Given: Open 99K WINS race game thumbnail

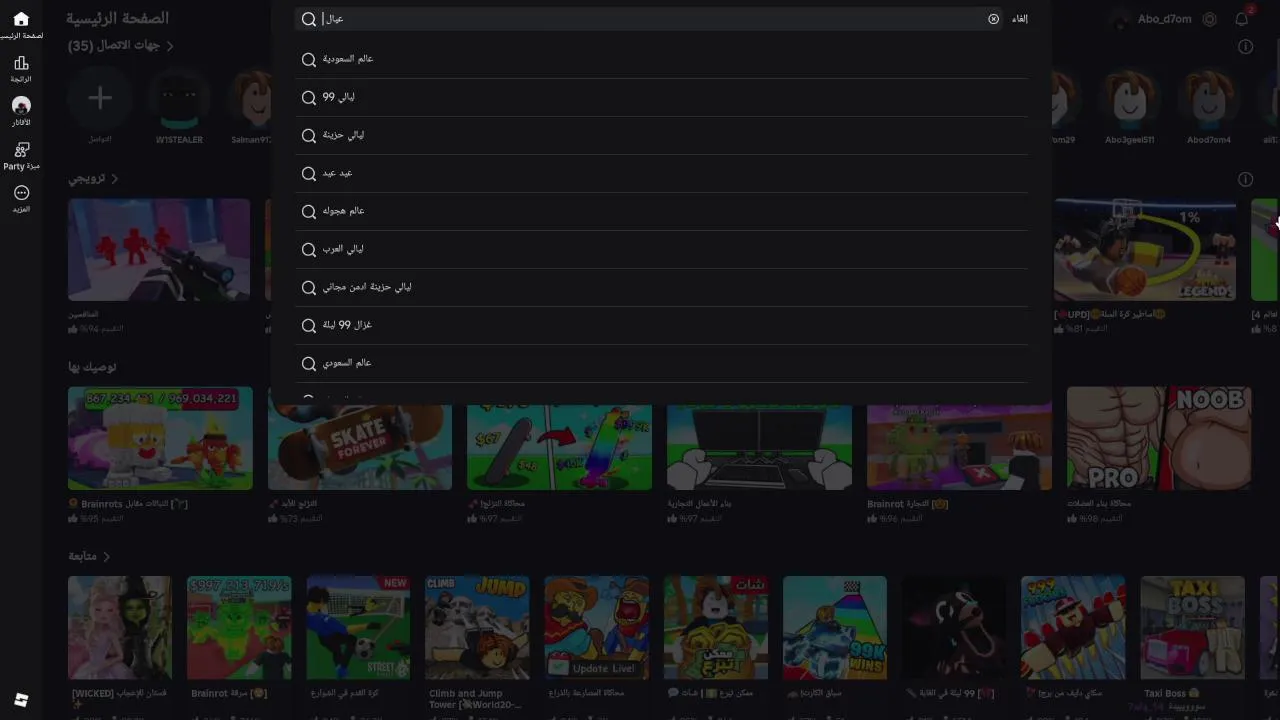Looking at the screenshot, I should point(835,628).
